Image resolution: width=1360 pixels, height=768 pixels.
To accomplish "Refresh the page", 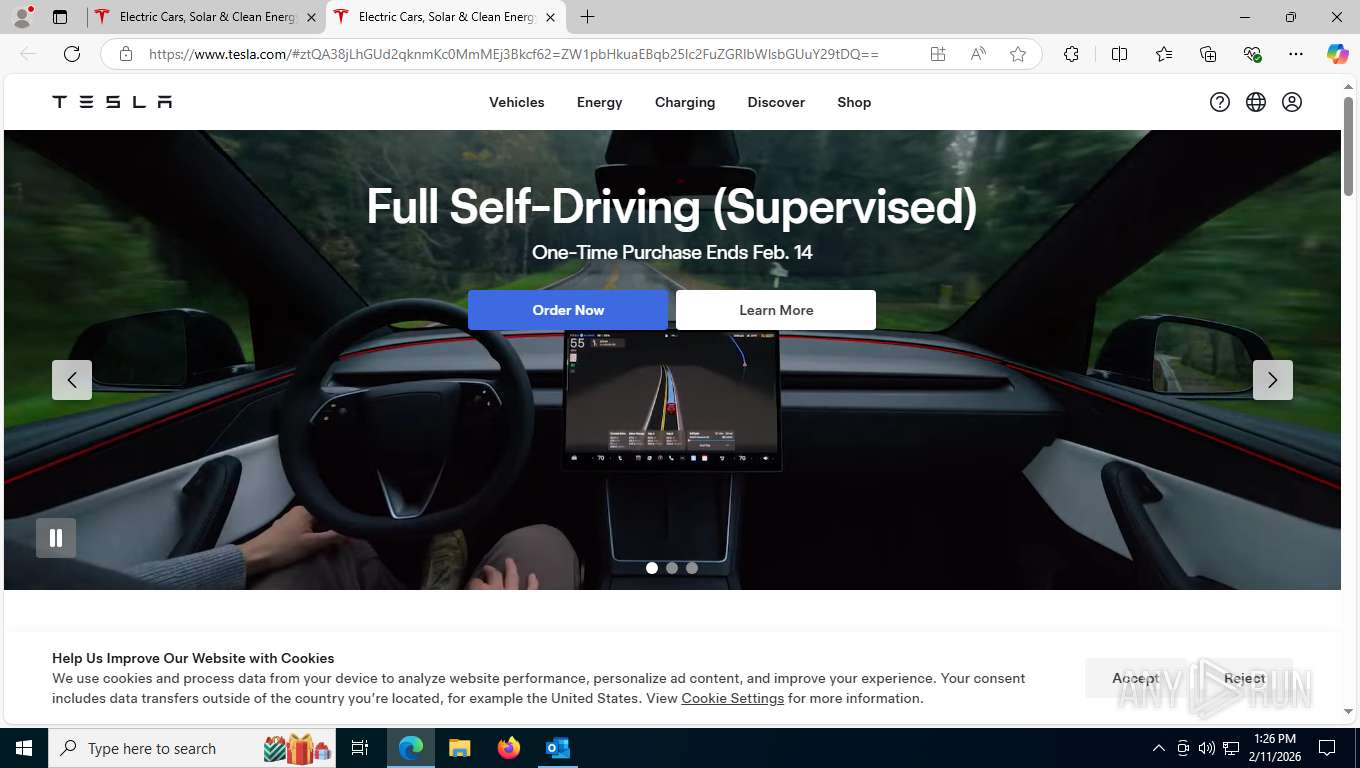I will [x=71, y=54].
